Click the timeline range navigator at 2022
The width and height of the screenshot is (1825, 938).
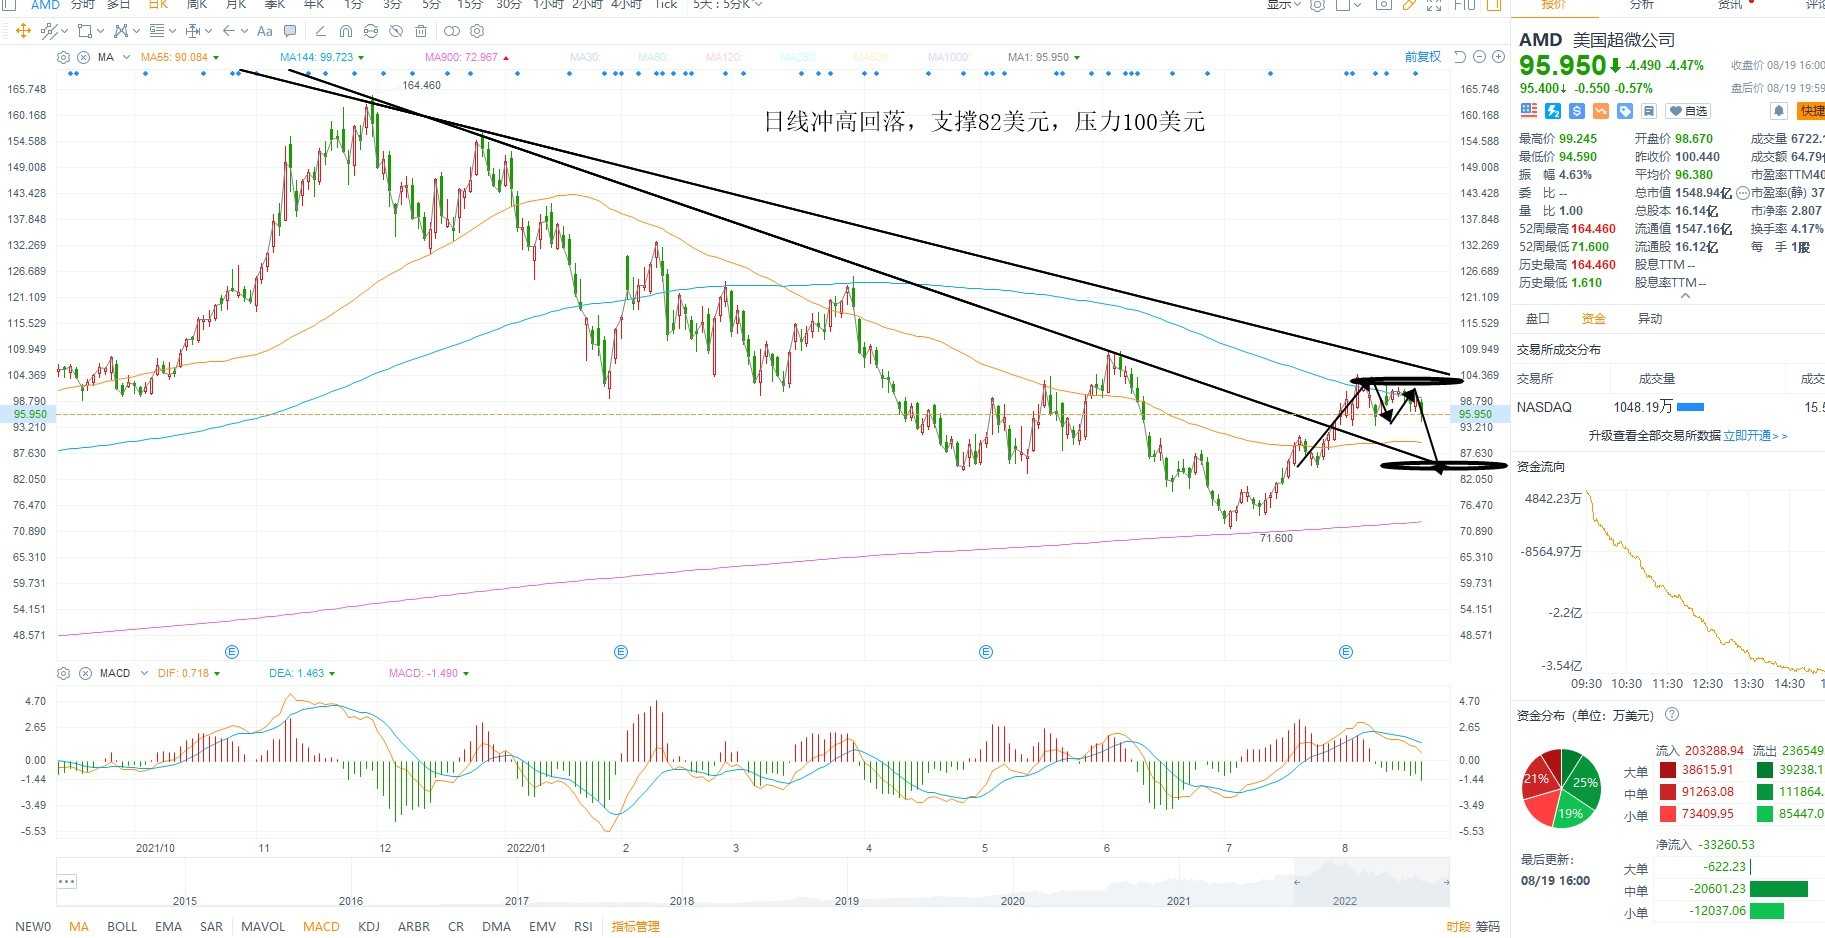click(1345, 900)
